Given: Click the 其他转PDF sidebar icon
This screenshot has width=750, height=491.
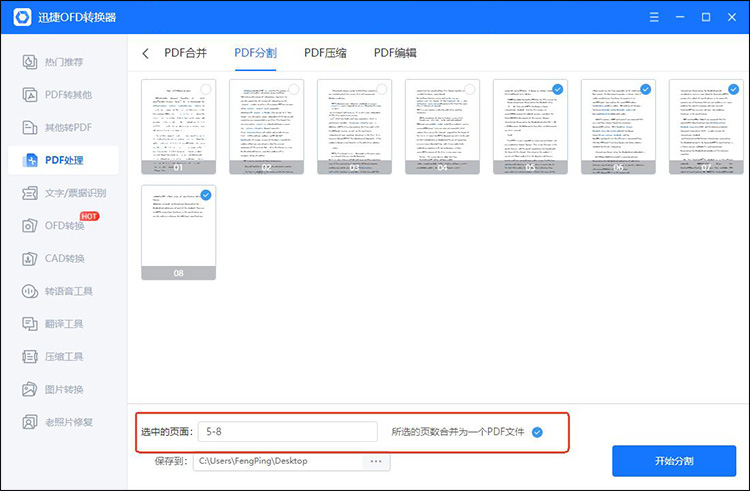Looking at the screenshot, I should point(30,127).
